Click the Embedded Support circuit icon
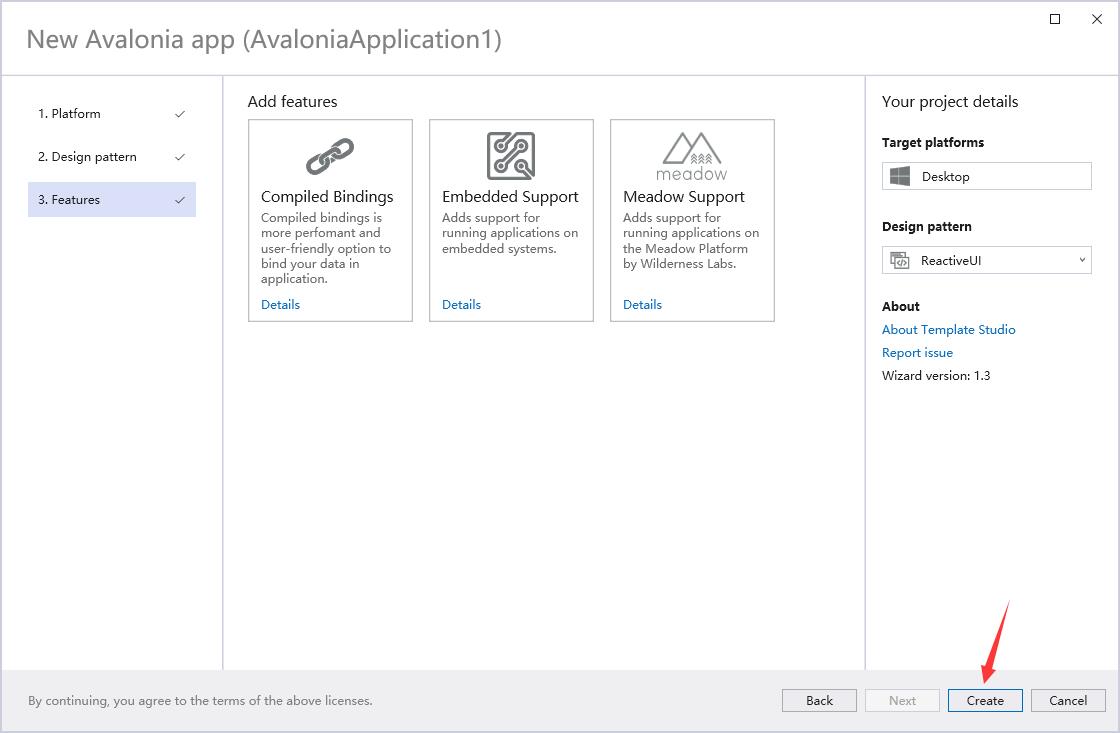Image resolution: width=1120 pixels, height=733 pixels. [x=510, y=156]
